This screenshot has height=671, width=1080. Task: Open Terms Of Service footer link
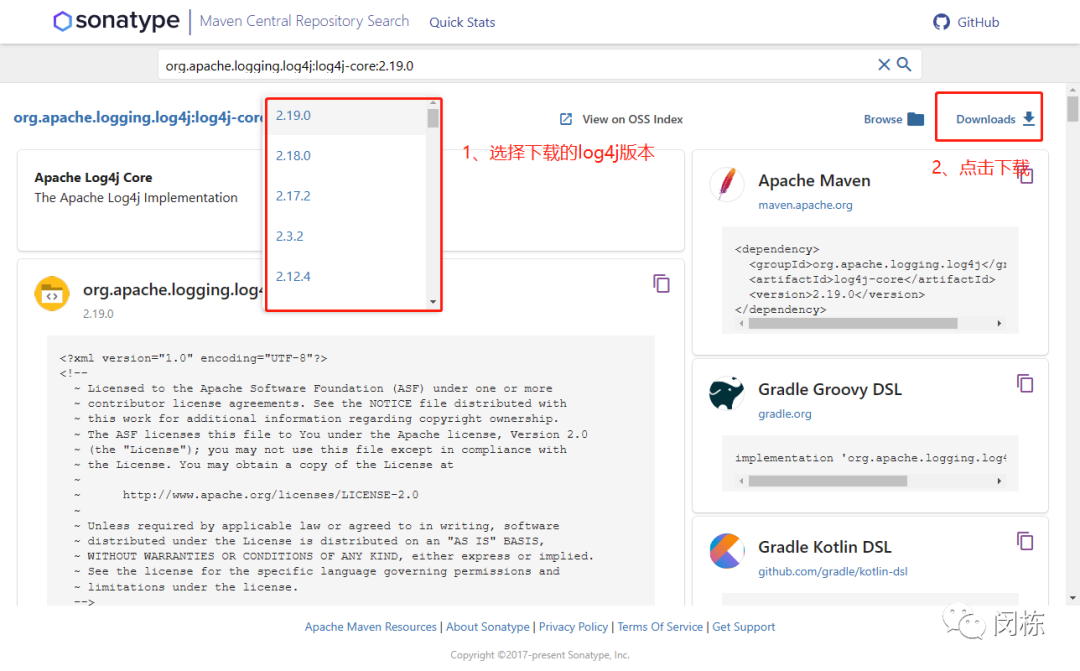tap(660, 627)
